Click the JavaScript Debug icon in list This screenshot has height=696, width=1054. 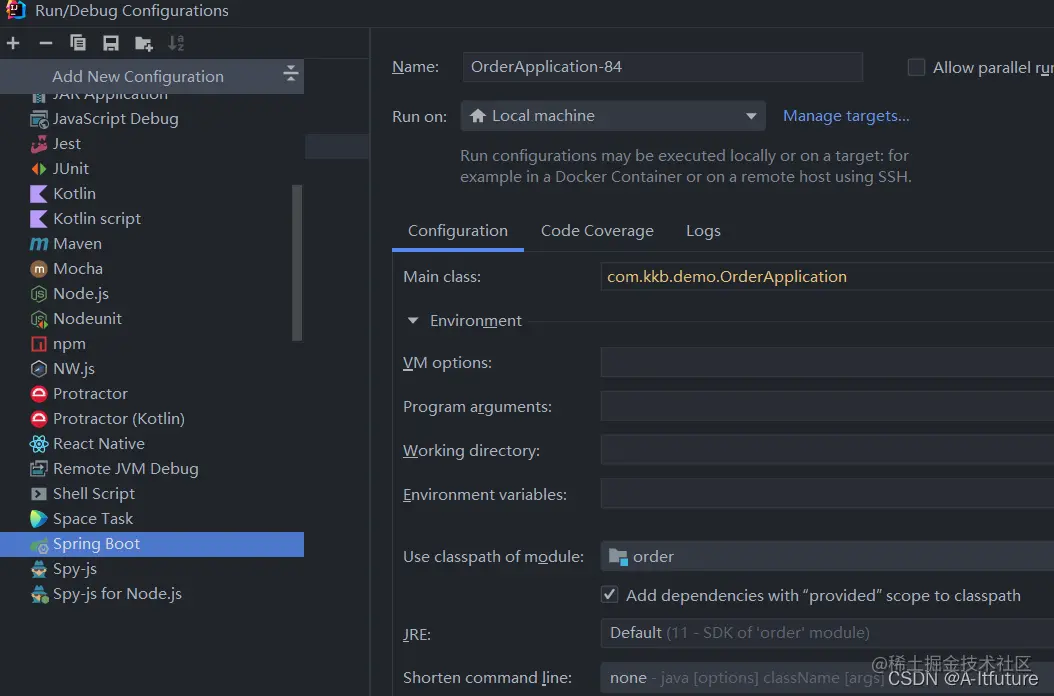point(39,120)
